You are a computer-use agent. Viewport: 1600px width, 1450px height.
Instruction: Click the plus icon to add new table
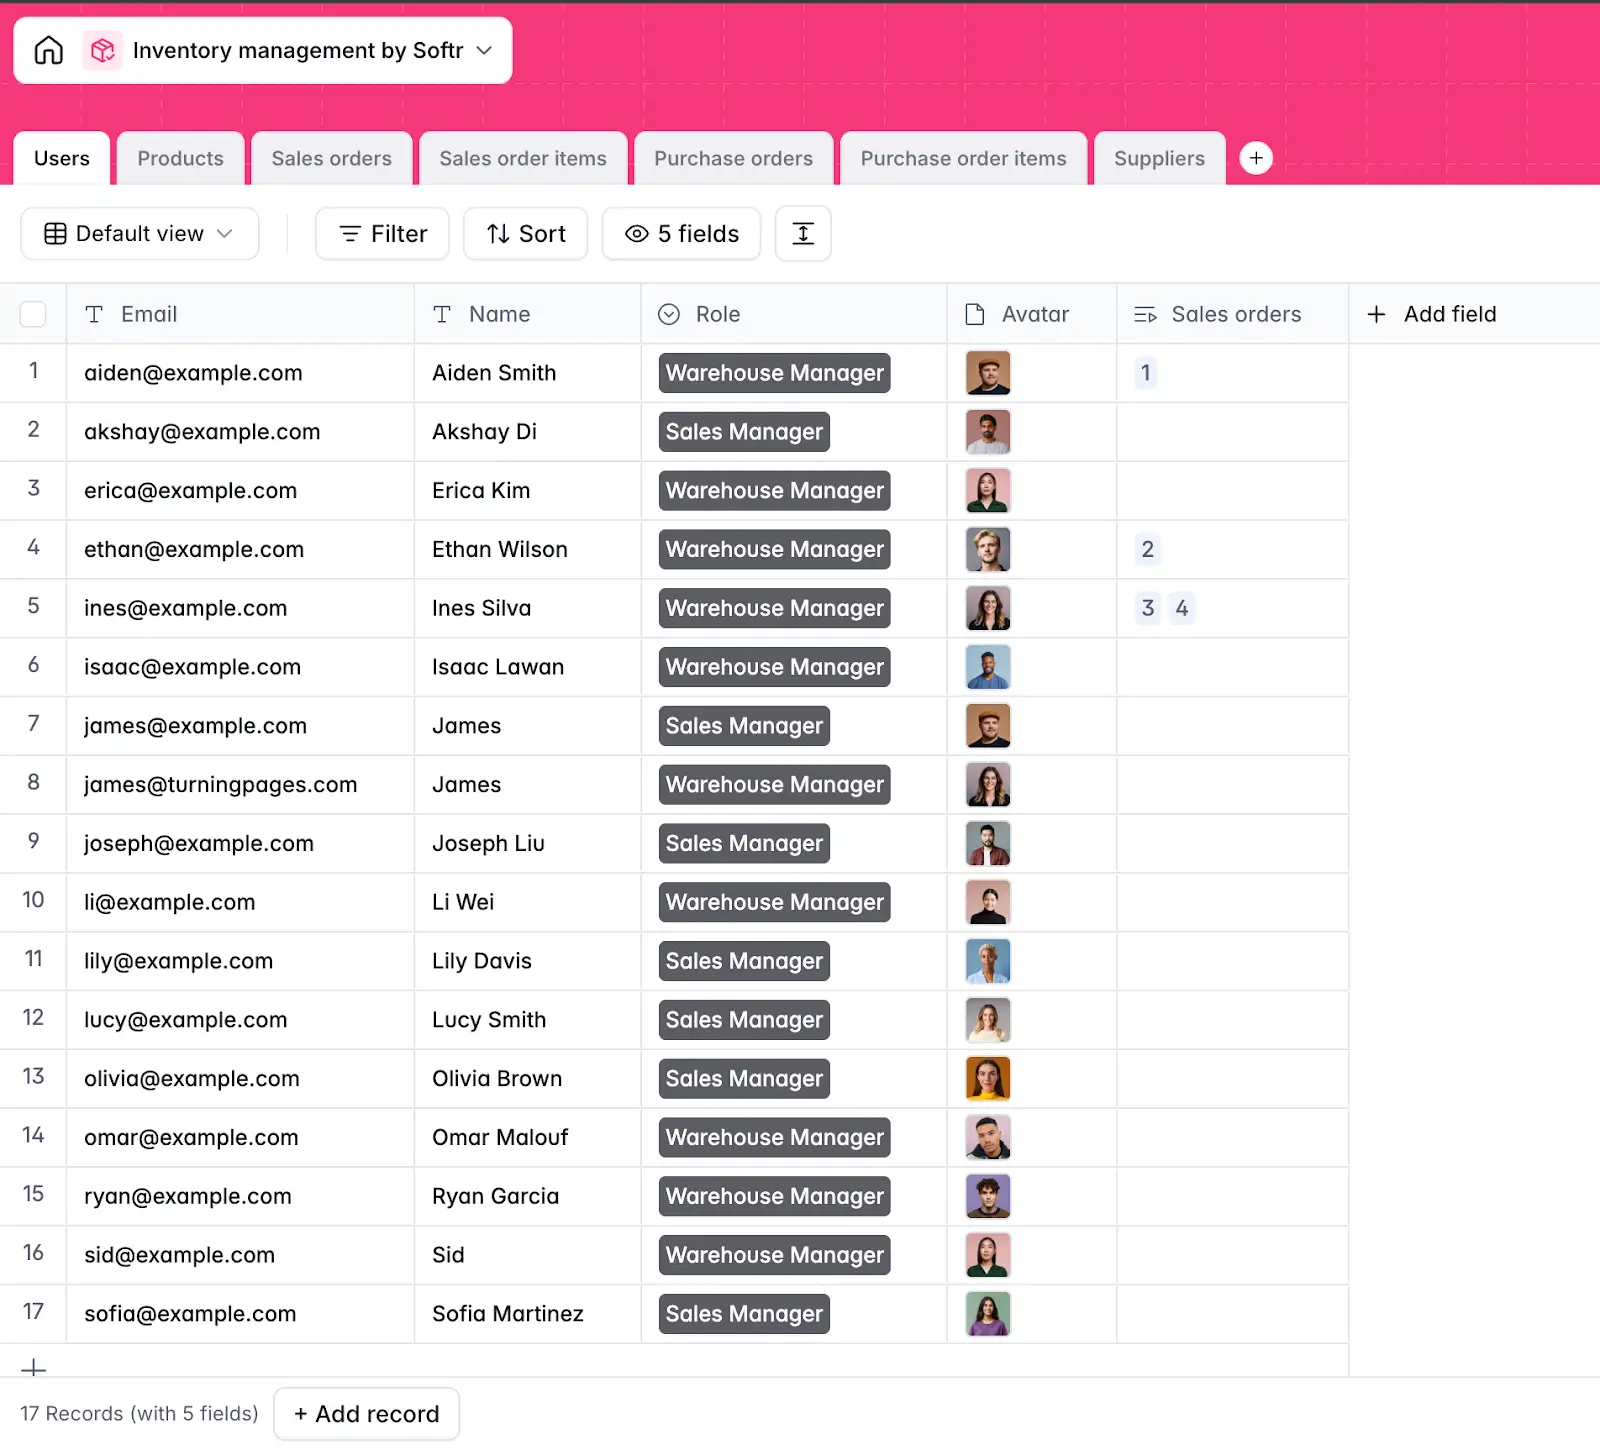(1256, 158)
